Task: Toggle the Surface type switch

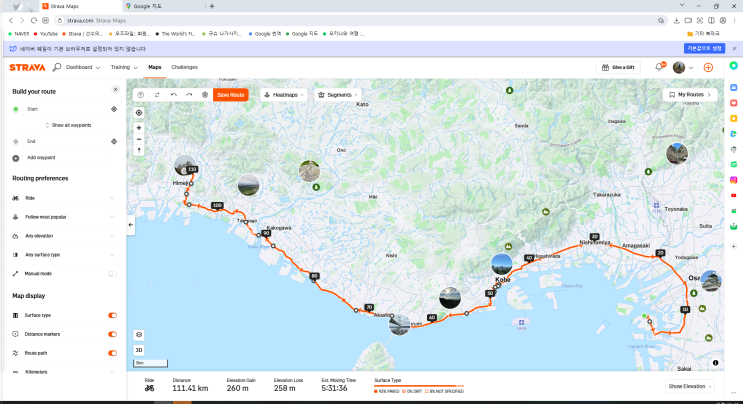Action: [112, 315]
